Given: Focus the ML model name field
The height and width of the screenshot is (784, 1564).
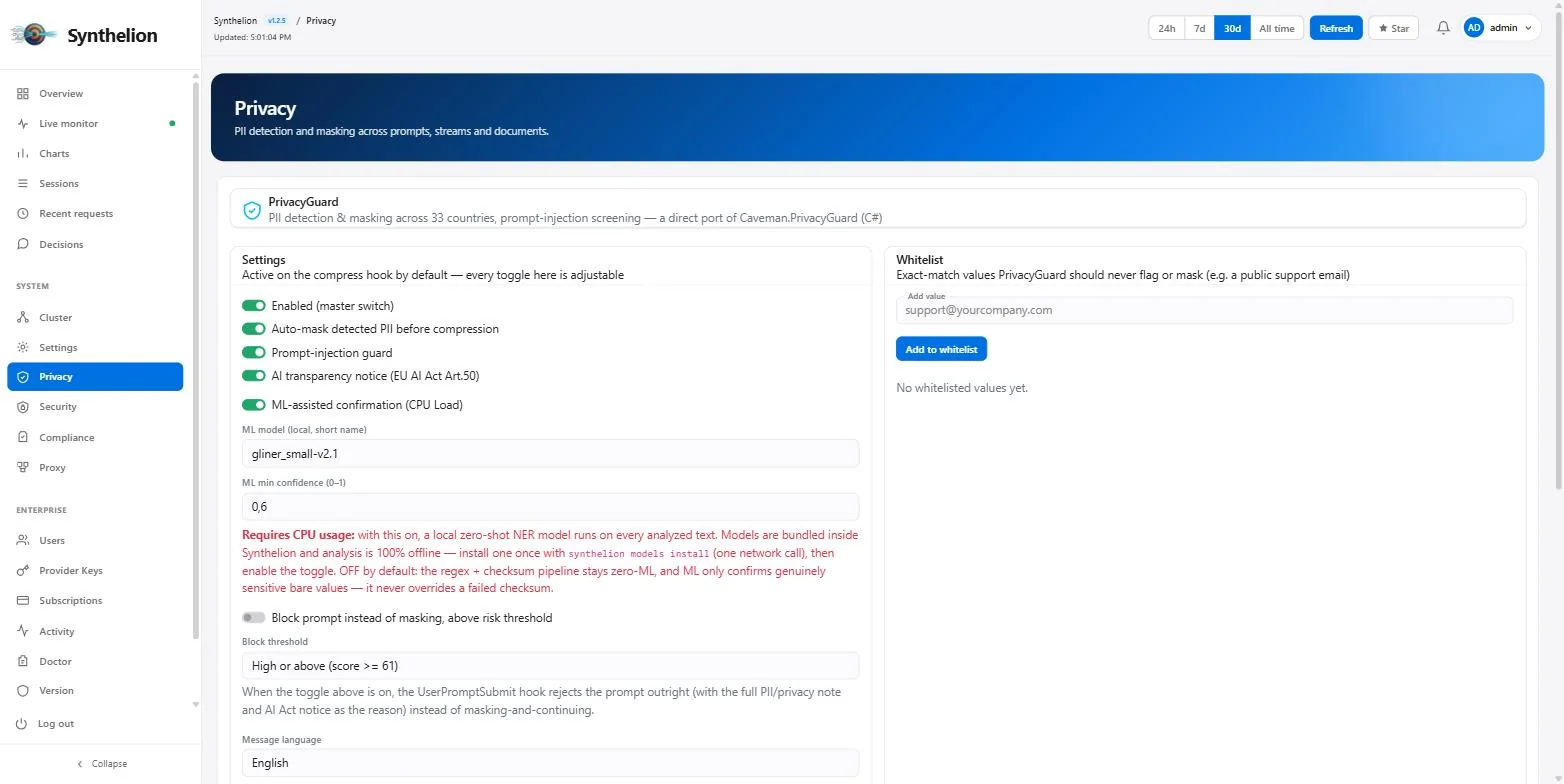Looking at the screenshot, I should [x=550, y=453].
